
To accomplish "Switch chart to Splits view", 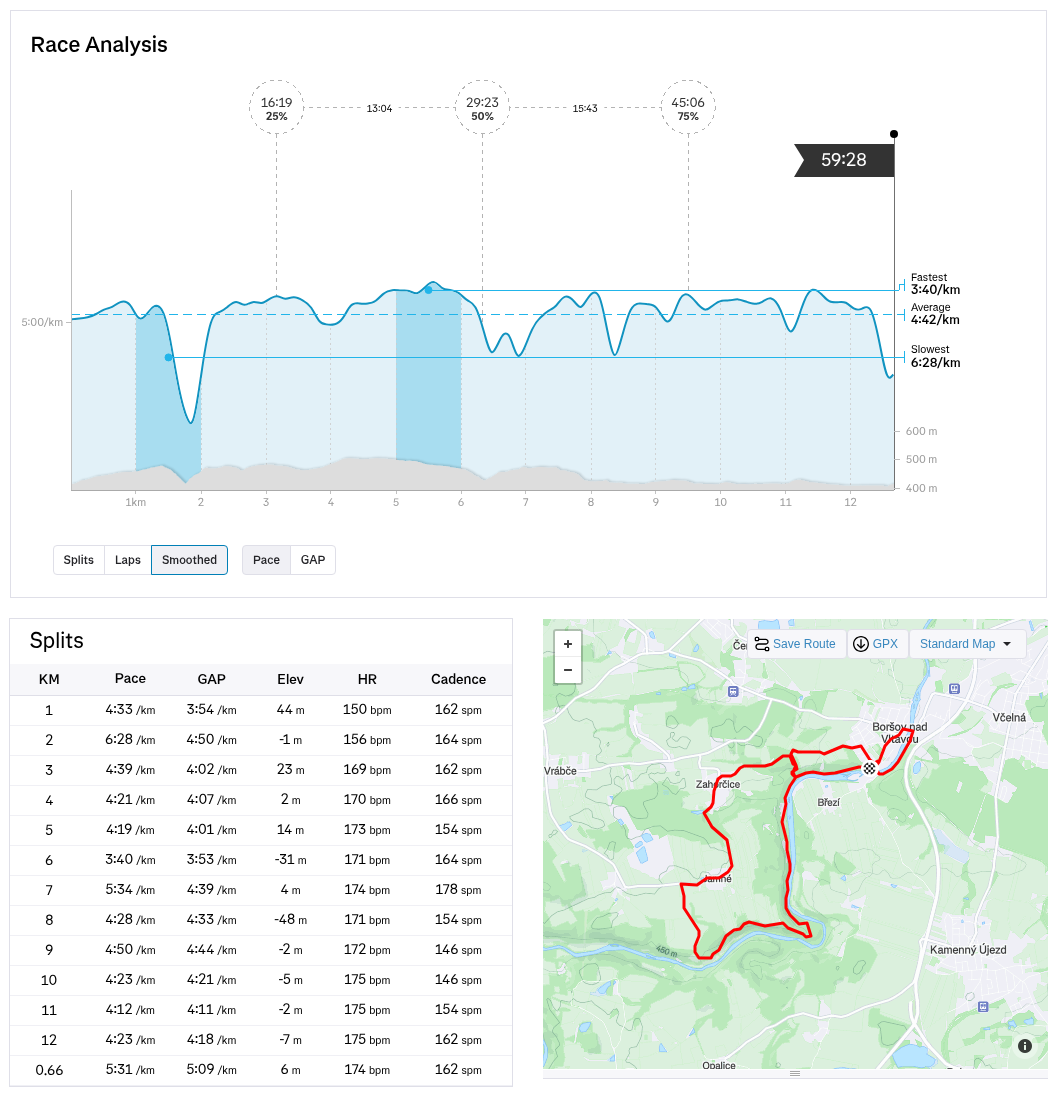I will click(79, 560).
